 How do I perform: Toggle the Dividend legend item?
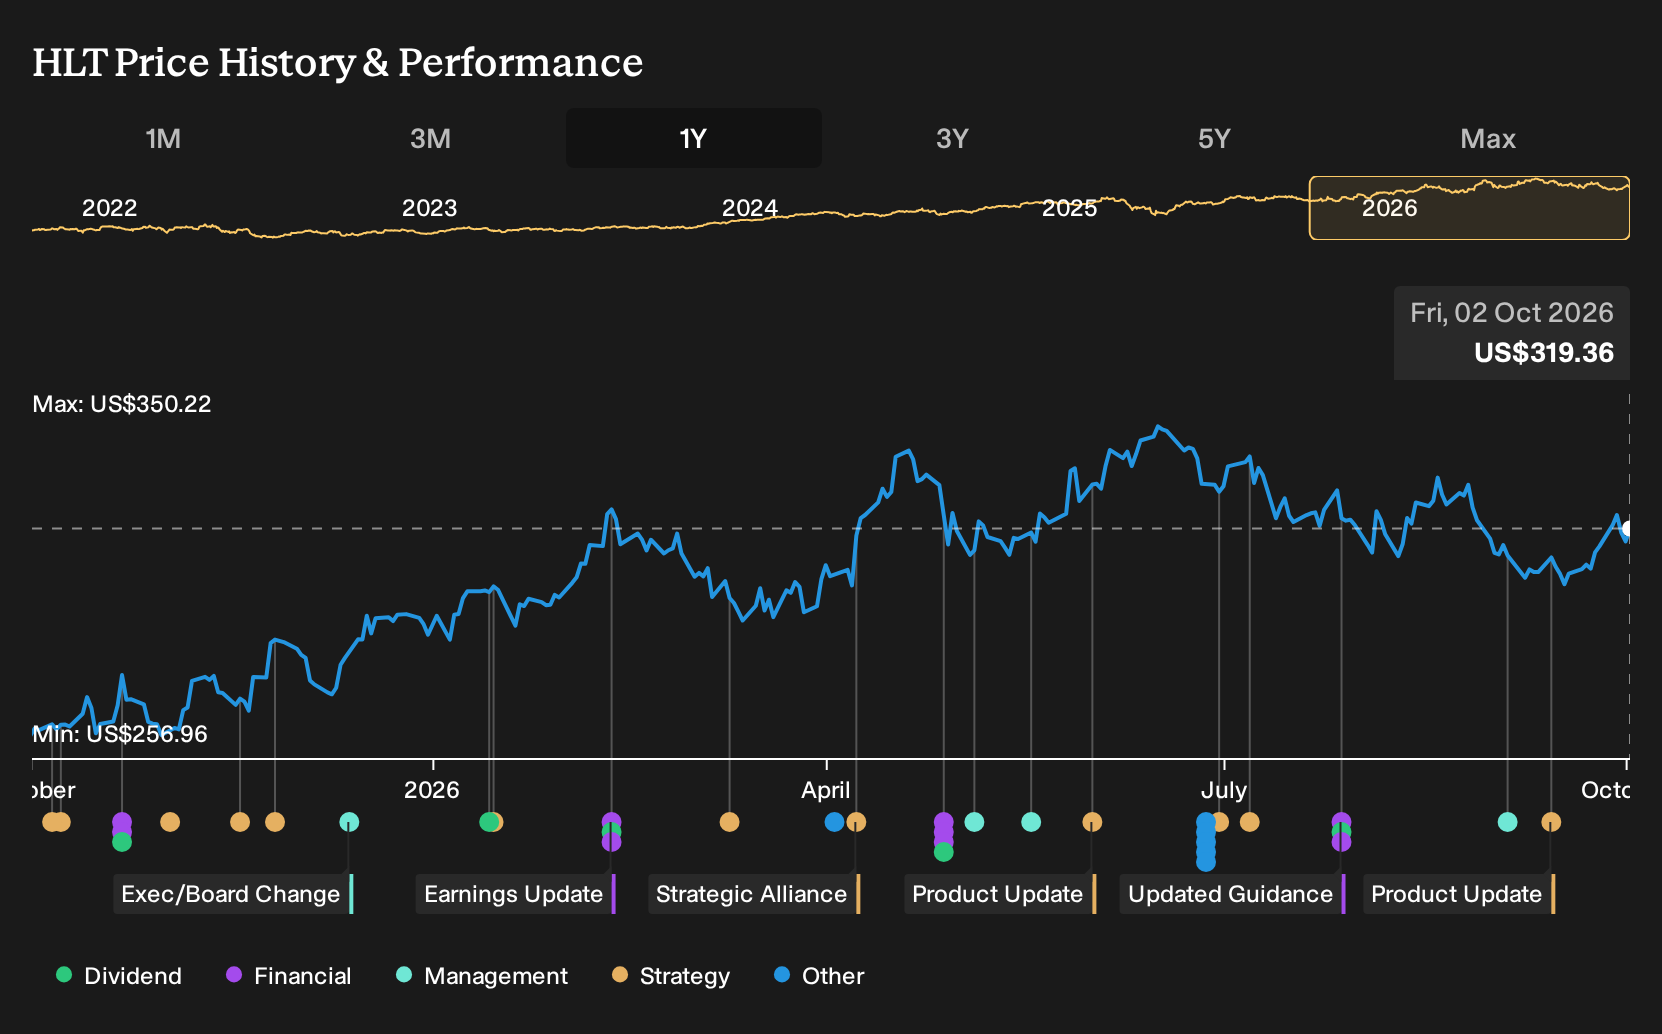point(119,976)
